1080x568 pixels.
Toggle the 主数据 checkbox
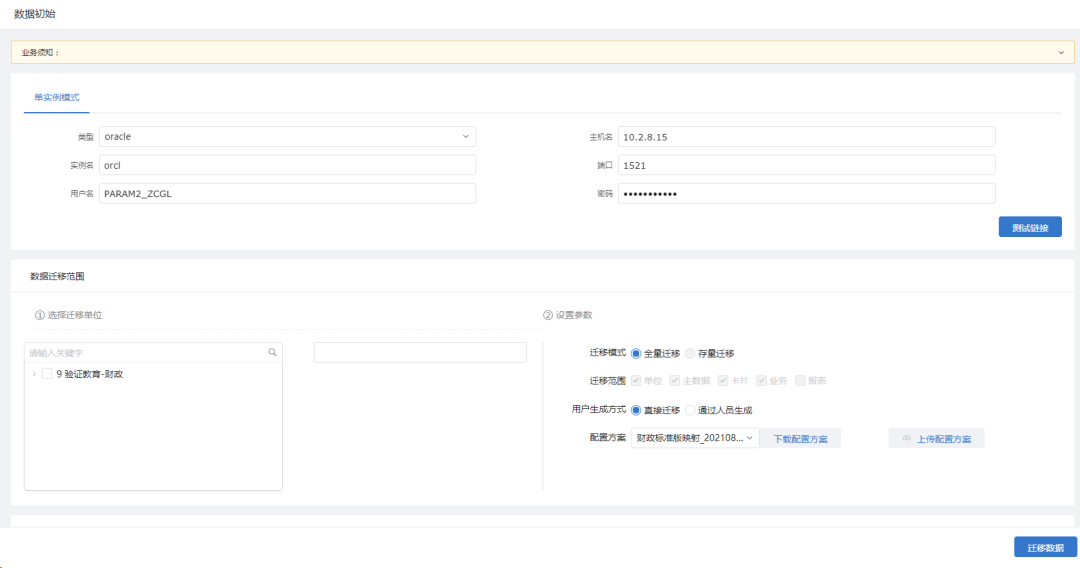[674, 381]
